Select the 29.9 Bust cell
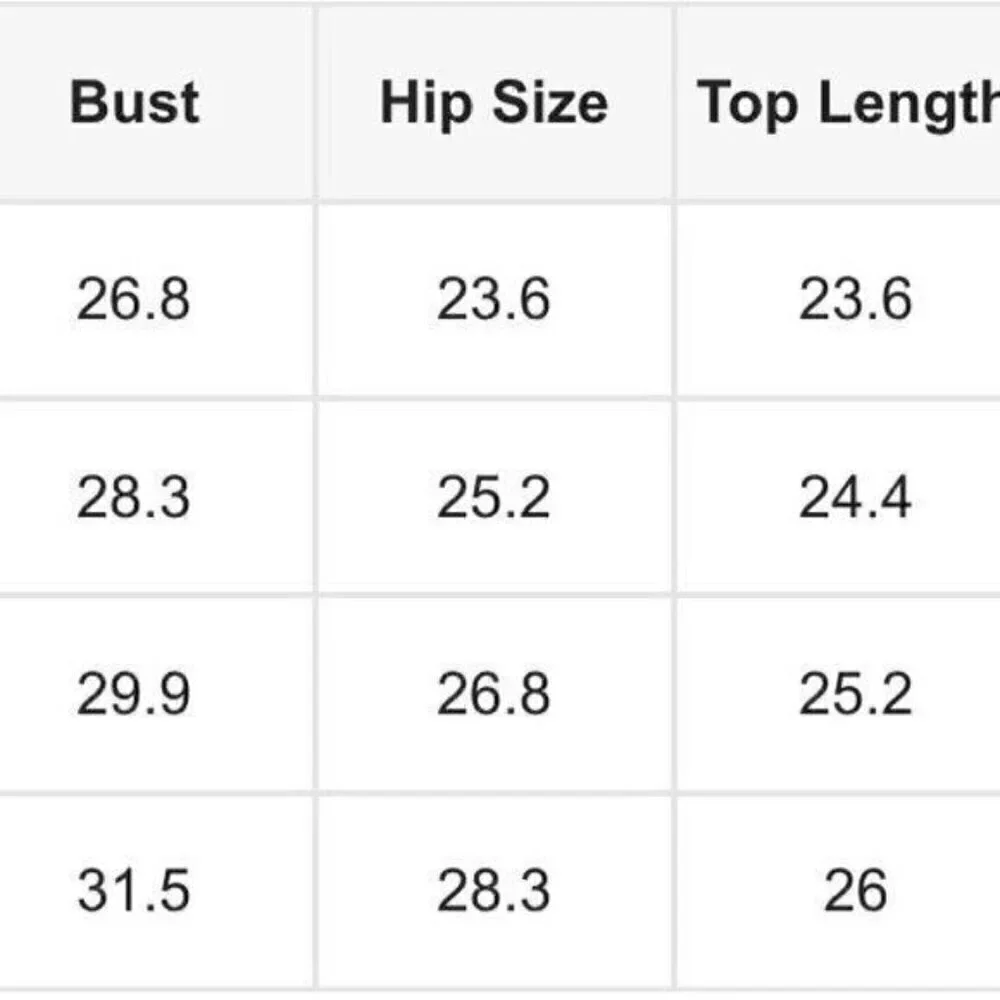The height and width of the screenshot is (1000, 1000). point(133,694)
